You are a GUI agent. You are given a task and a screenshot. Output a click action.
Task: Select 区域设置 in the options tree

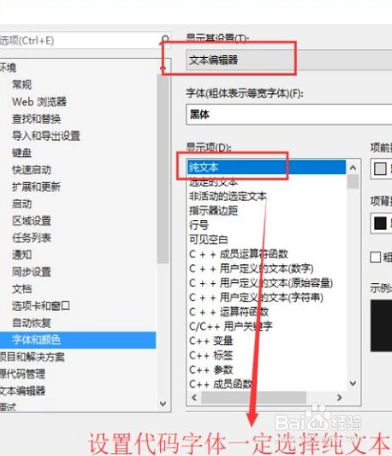point(32,221)
